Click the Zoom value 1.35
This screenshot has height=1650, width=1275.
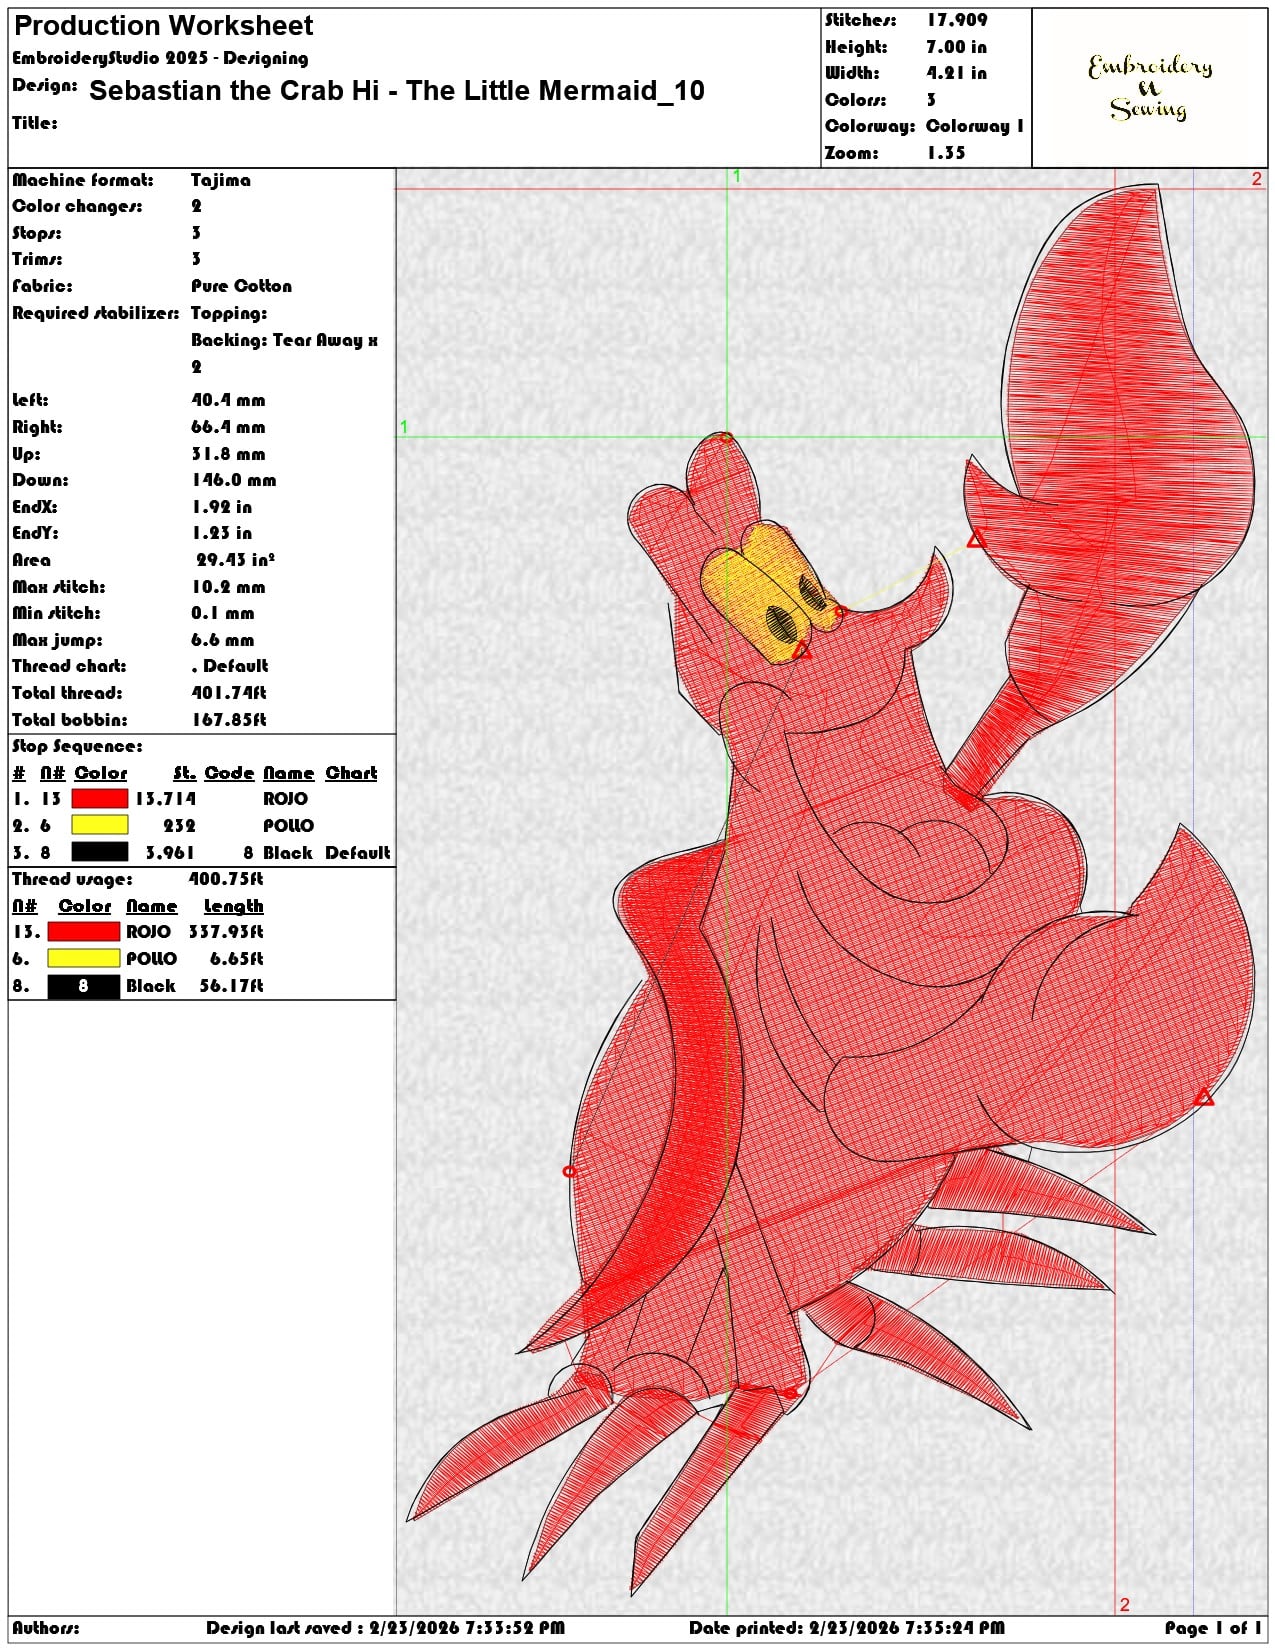946,153
